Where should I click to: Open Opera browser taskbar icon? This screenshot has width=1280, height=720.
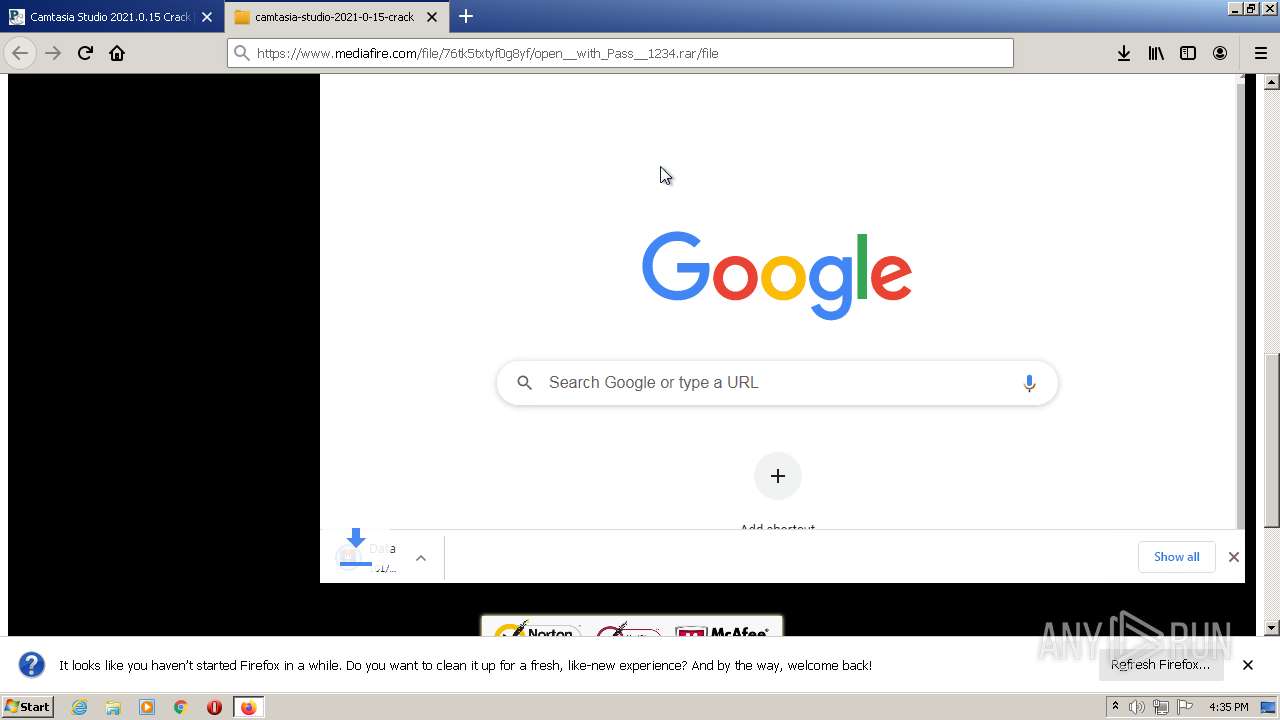click(214, 707)
